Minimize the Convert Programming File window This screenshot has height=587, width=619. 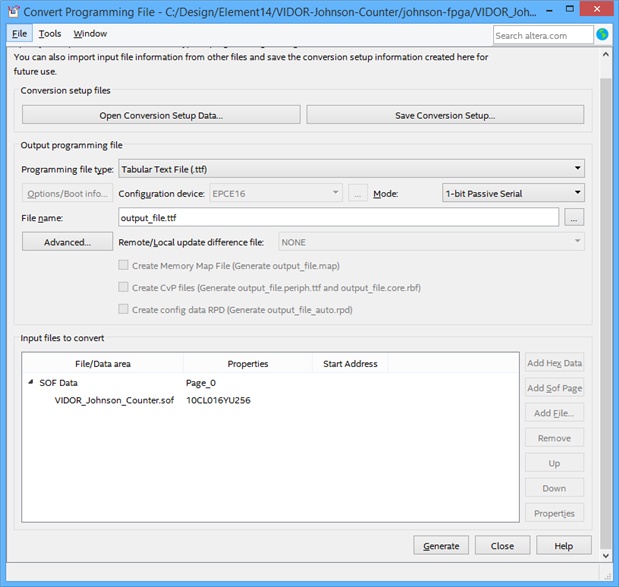click(549, 10)
